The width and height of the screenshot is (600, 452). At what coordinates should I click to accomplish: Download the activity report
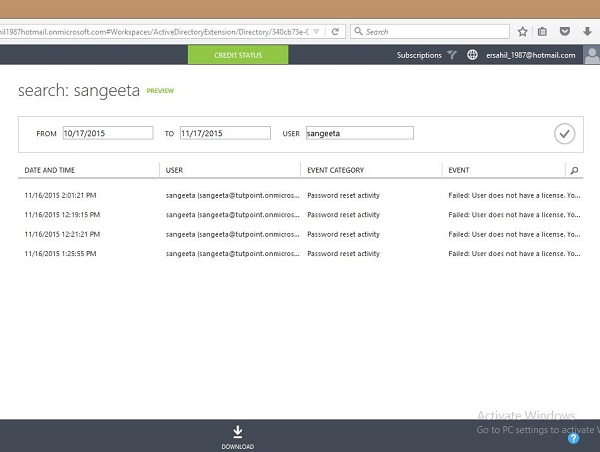tap(238, 437)
